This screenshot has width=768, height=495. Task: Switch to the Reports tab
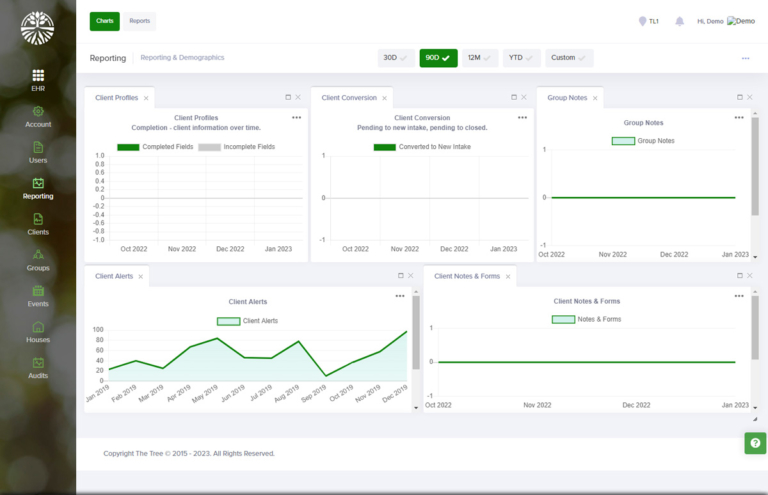click(x=140, y=21)
